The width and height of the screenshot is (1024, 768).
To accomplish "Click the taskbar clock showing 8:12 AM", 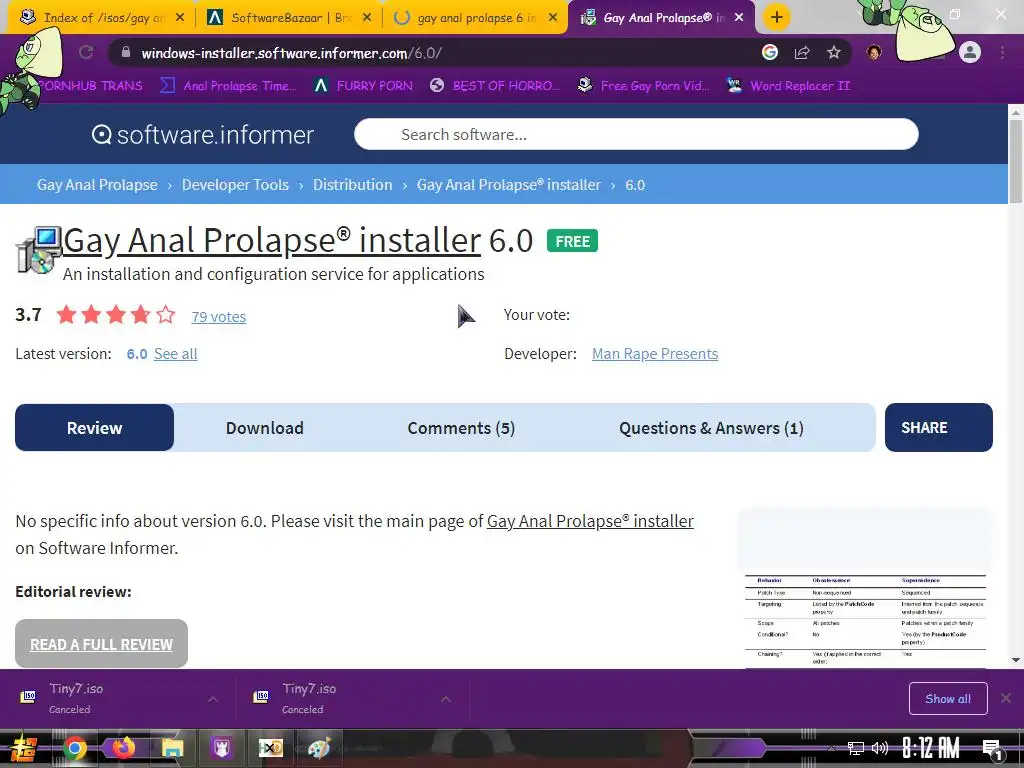I will (931, 748).
